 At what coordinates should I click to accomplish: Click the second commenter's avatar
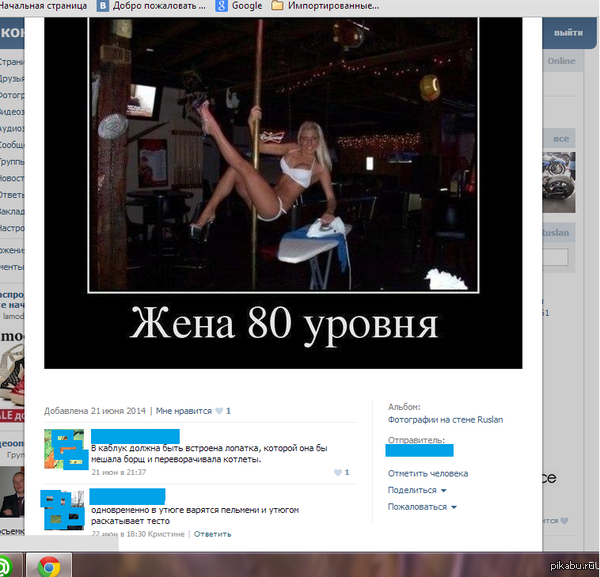(63, 509)
